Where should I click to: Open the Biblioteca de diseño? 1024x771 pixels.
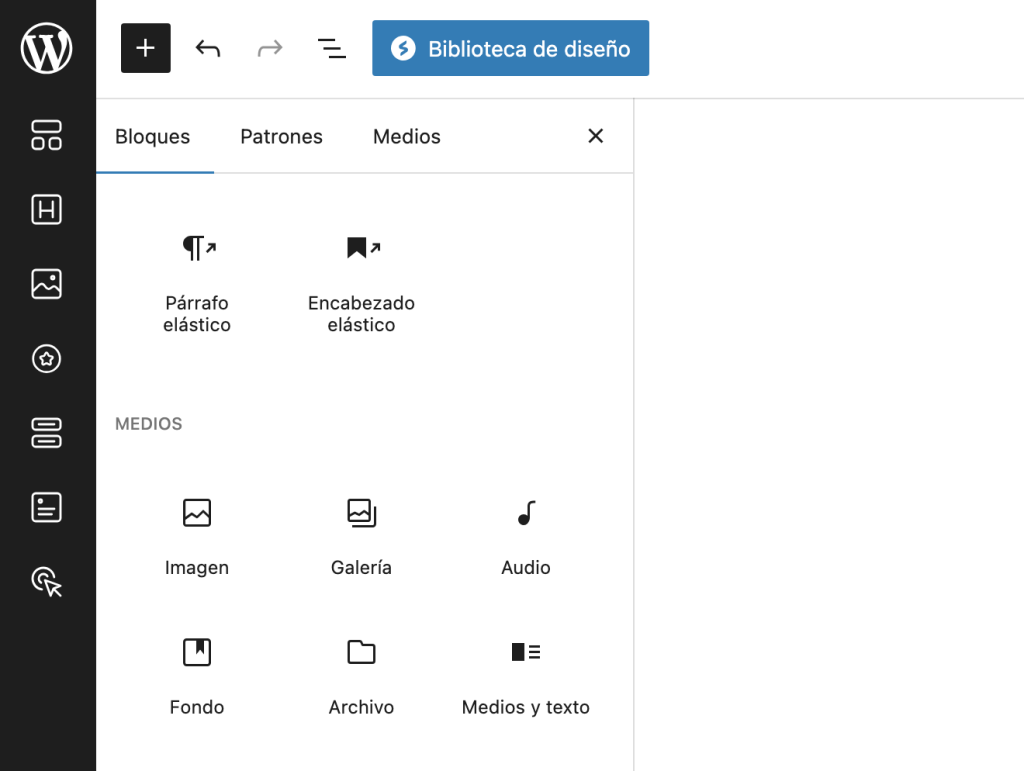(x=510, y=47)
